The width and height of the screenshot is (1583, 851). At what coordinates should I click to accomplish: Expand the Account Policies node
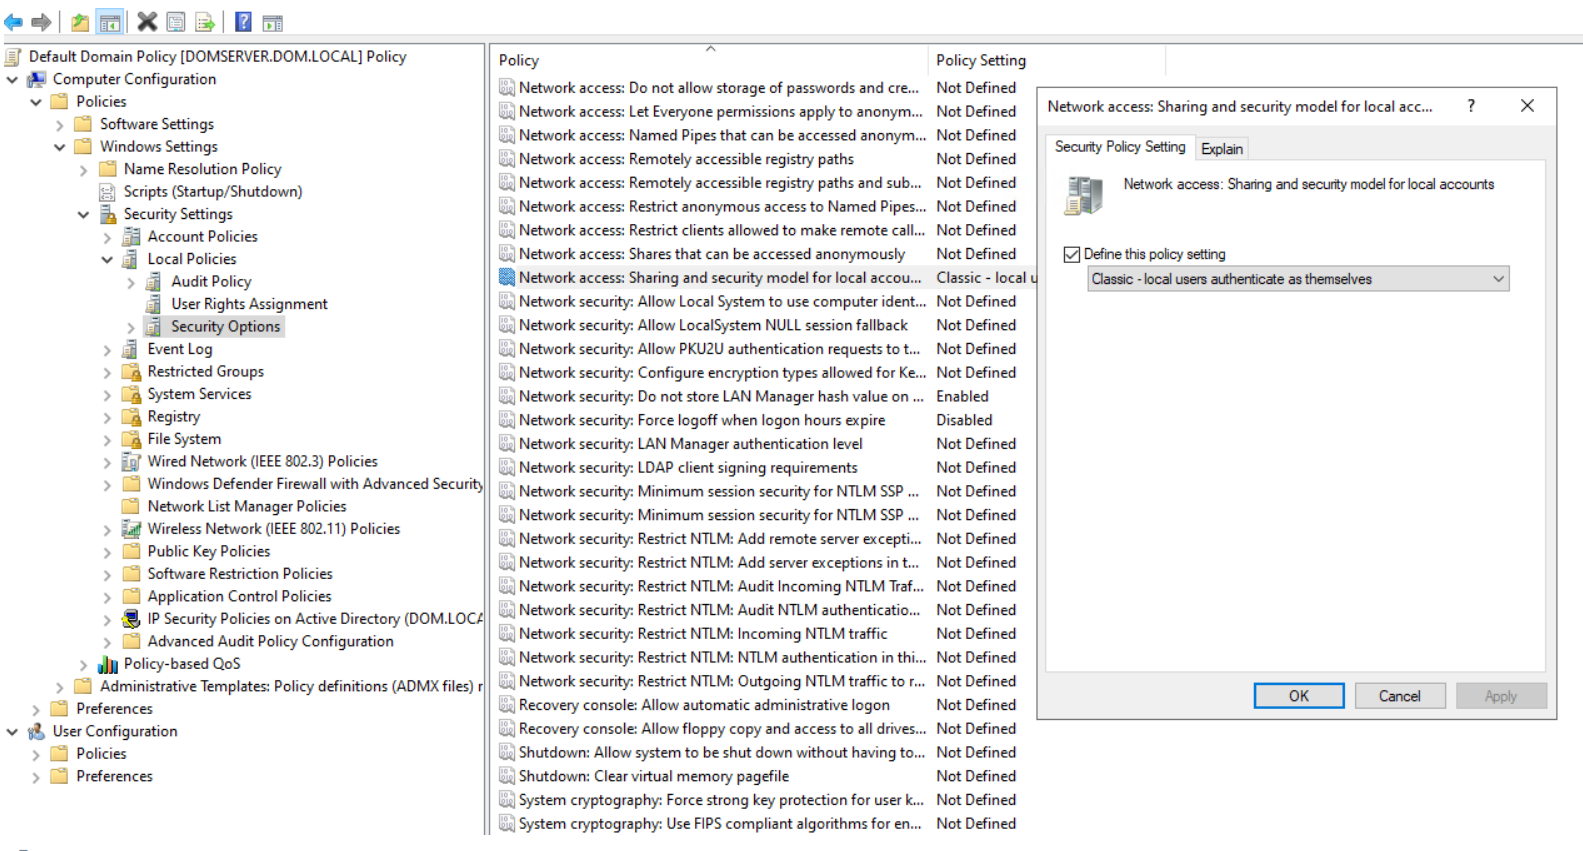pyautogui.click(x=107, y=238)
